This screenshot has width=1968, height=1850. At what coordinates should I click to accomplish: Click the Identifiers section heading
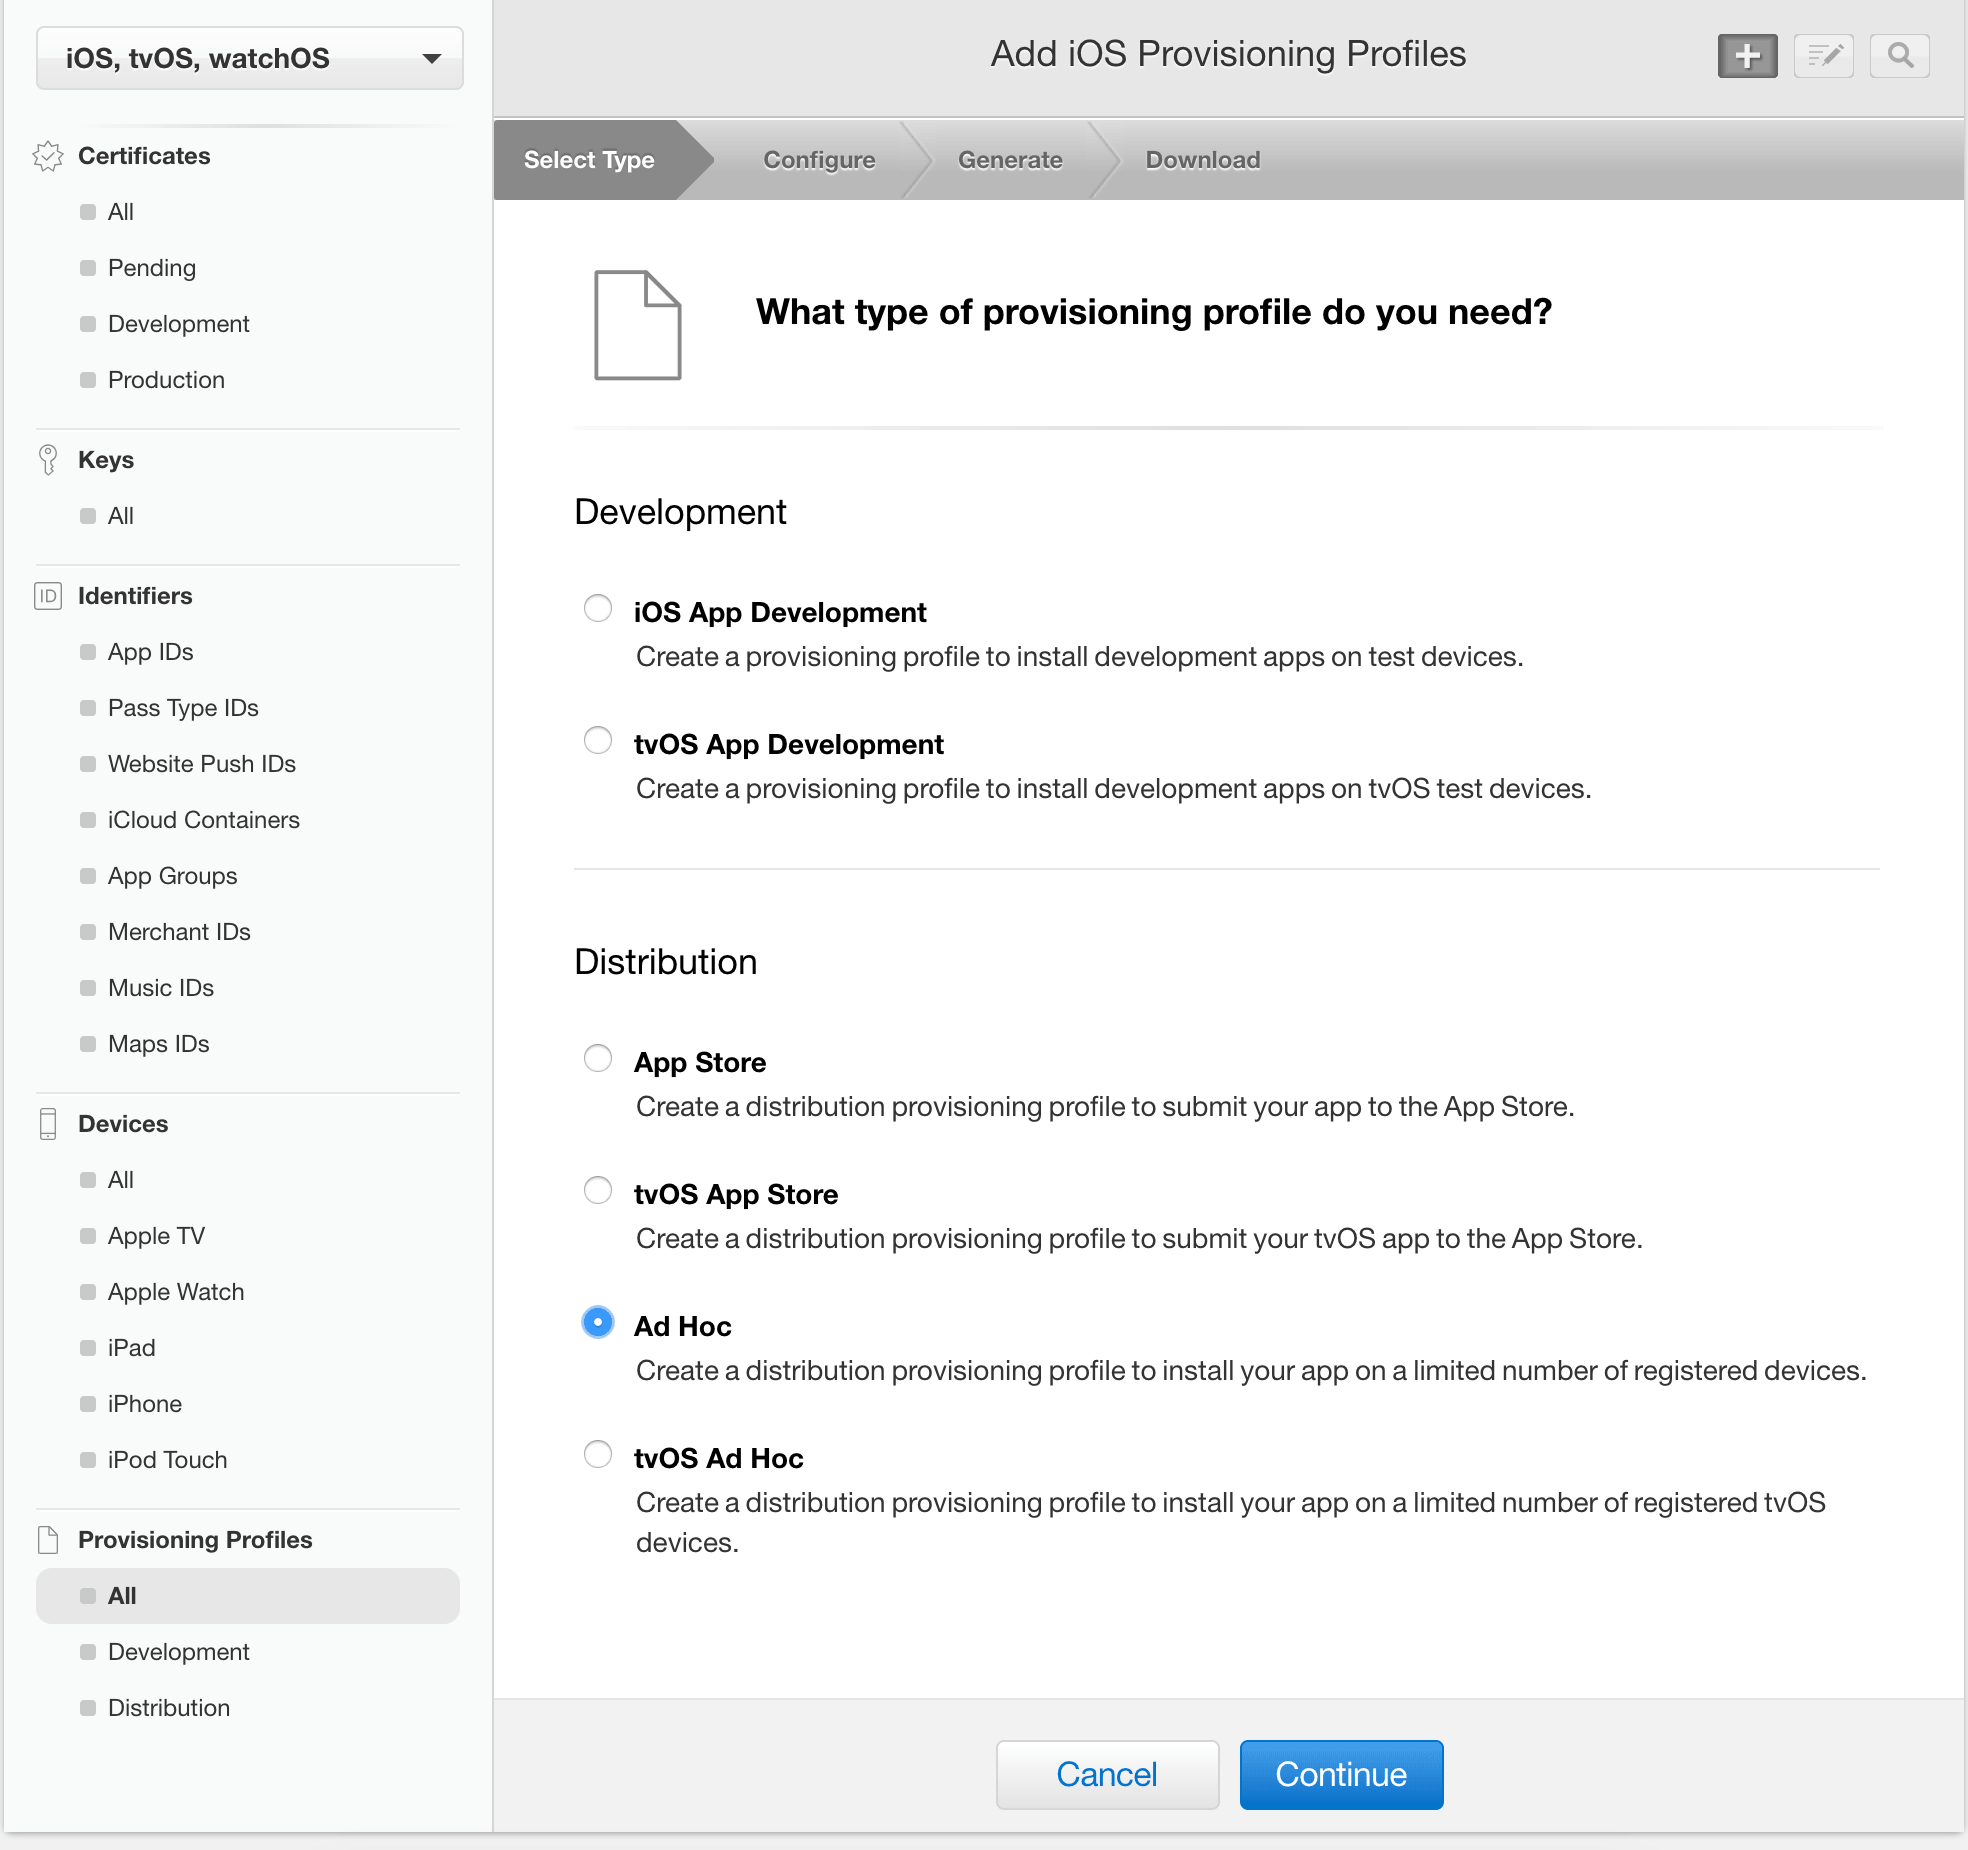pos(135,596)
